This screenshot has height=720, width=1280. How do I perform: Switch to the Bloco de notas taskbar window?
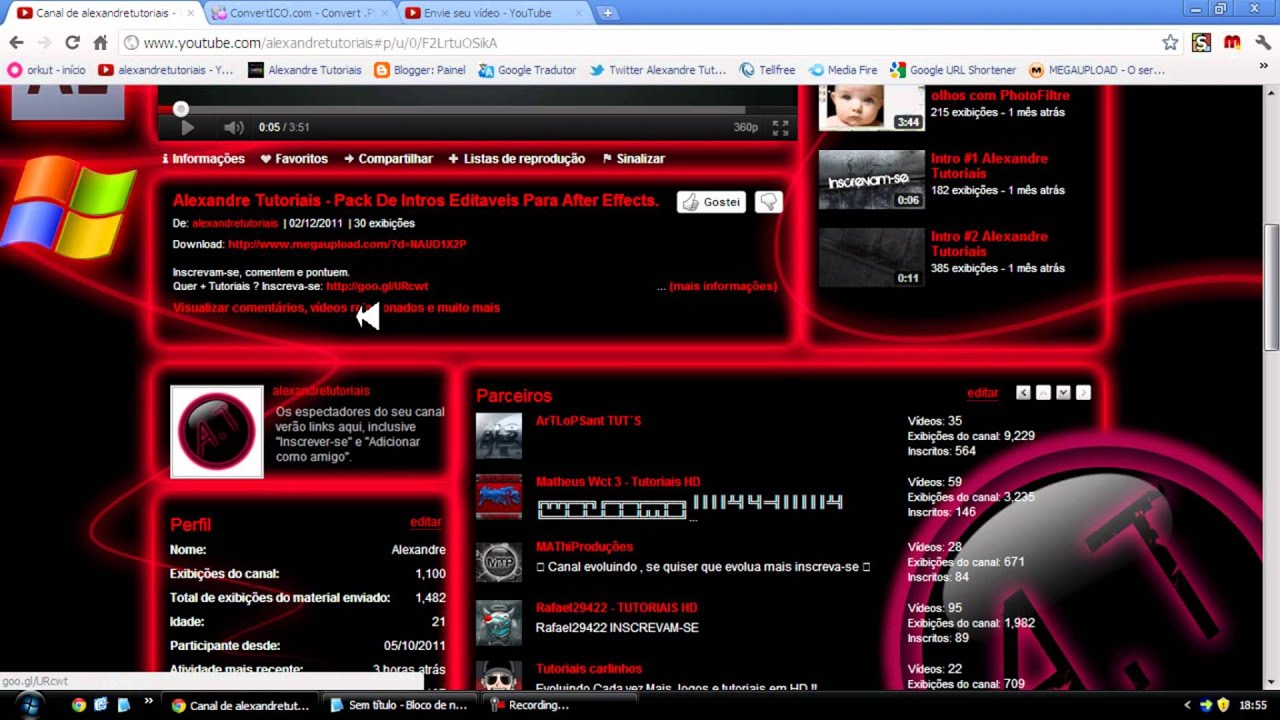(x=398, y=705)
